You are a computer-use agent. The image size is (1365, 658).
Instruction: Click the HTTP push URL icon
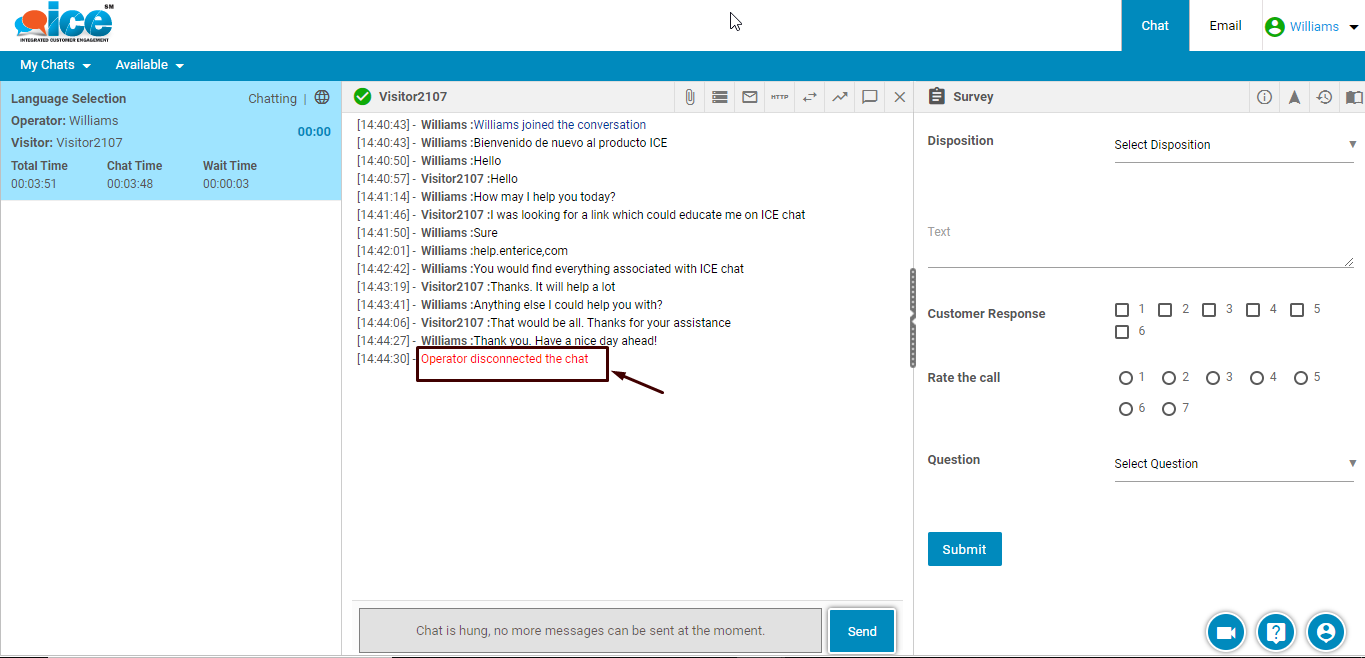click(779, 97)
